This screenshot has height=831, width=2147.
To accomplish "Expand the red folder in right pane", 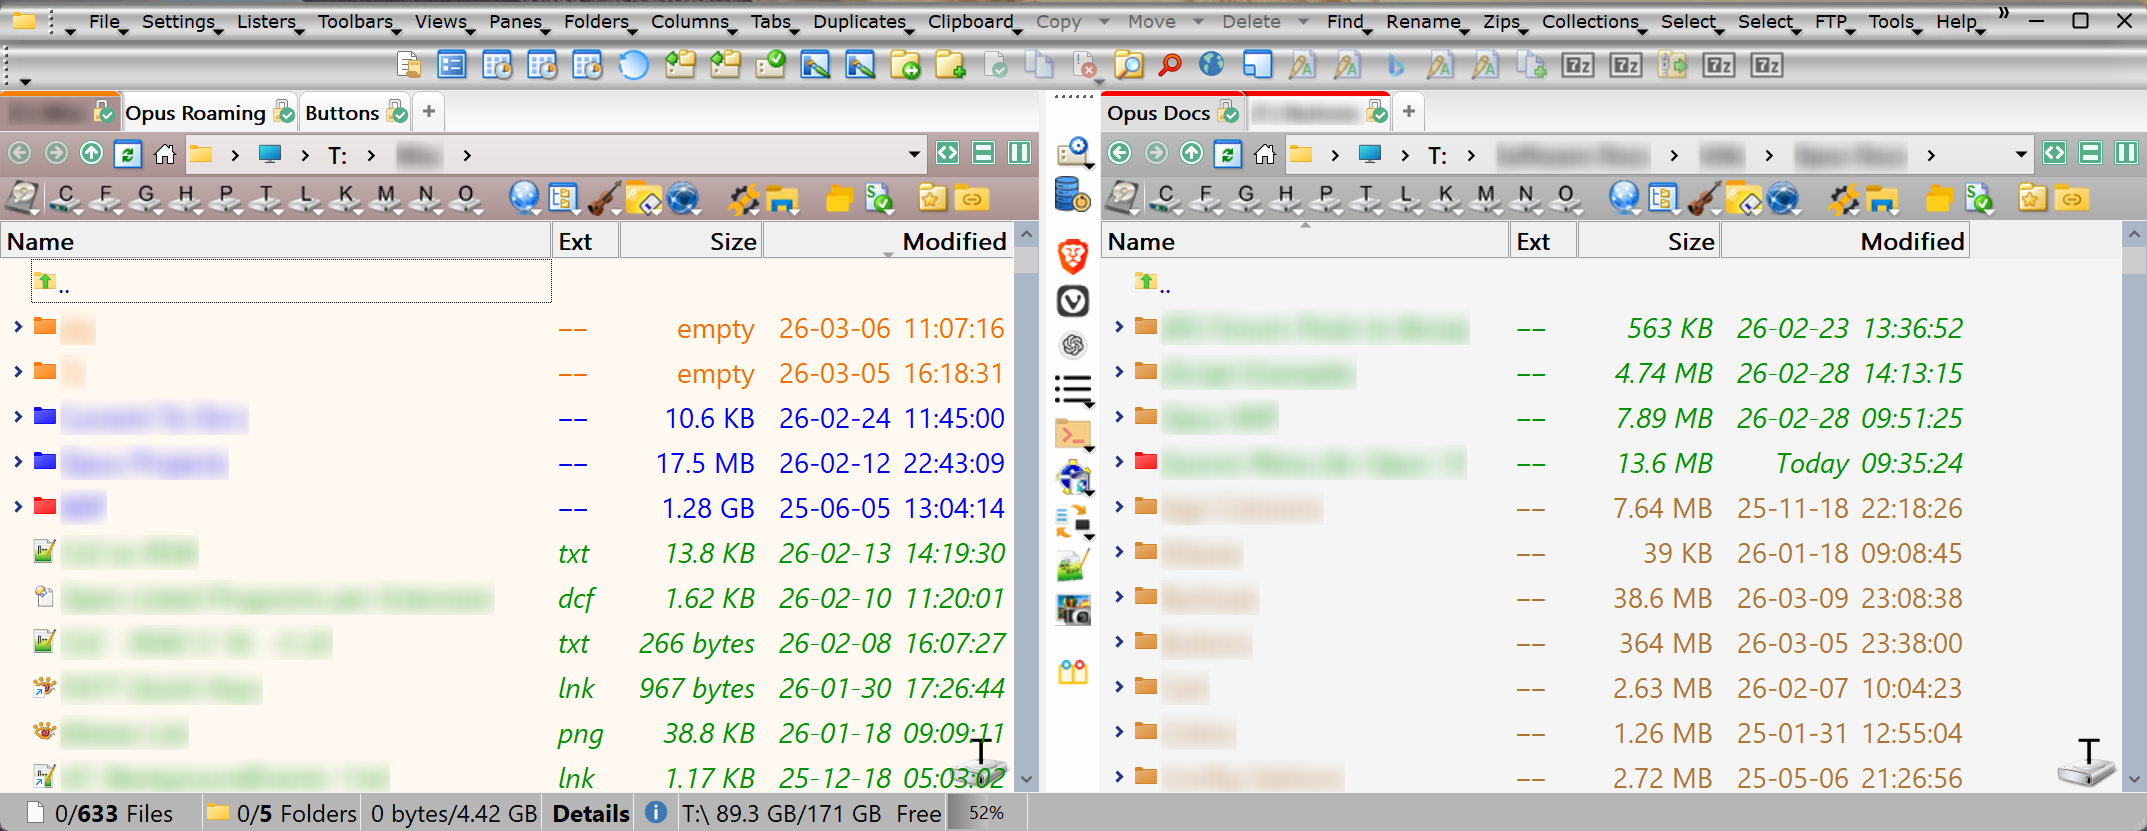I will (1119, 462).
